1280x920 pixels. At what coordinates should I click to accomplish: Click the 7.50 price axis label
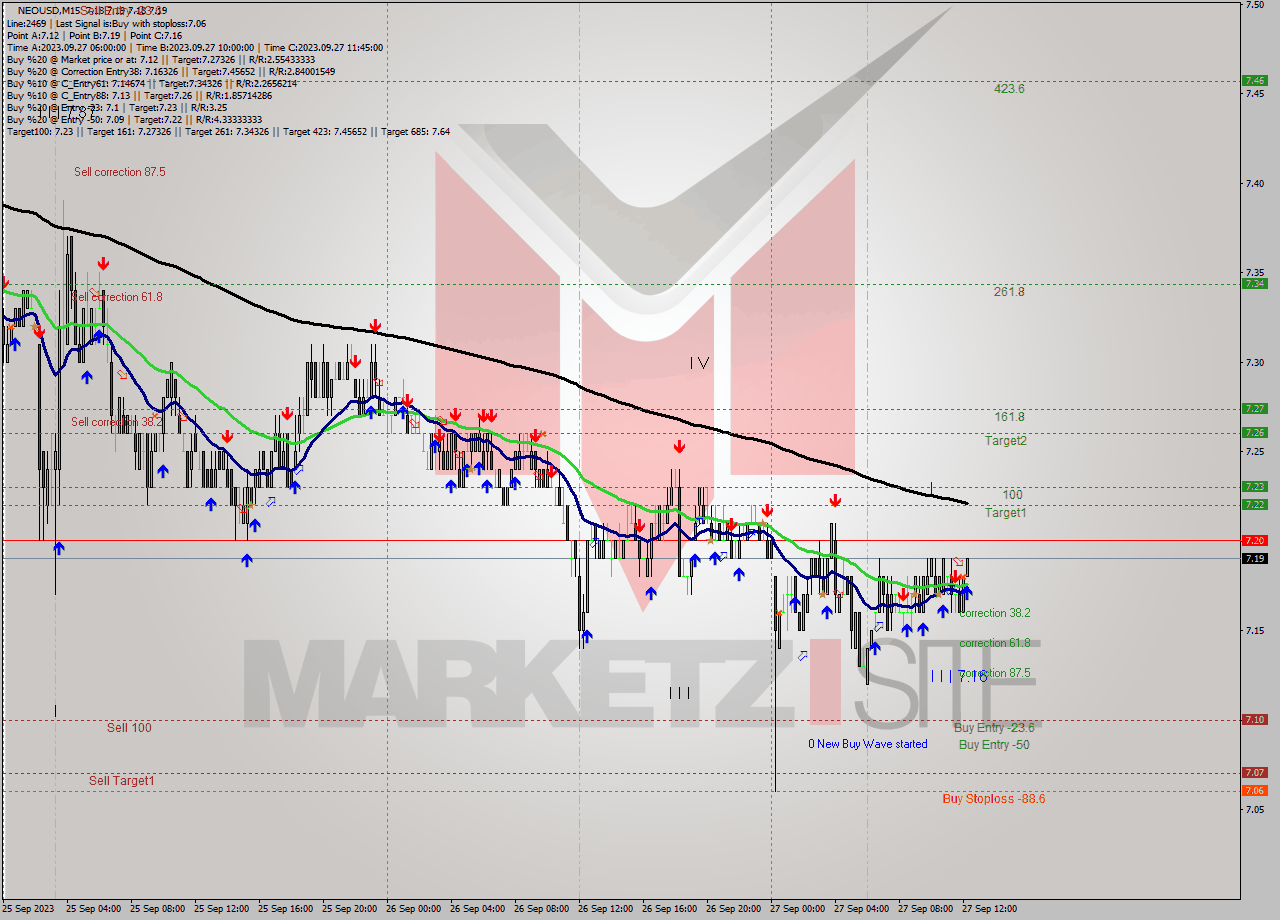click(x=1255, y=5)
